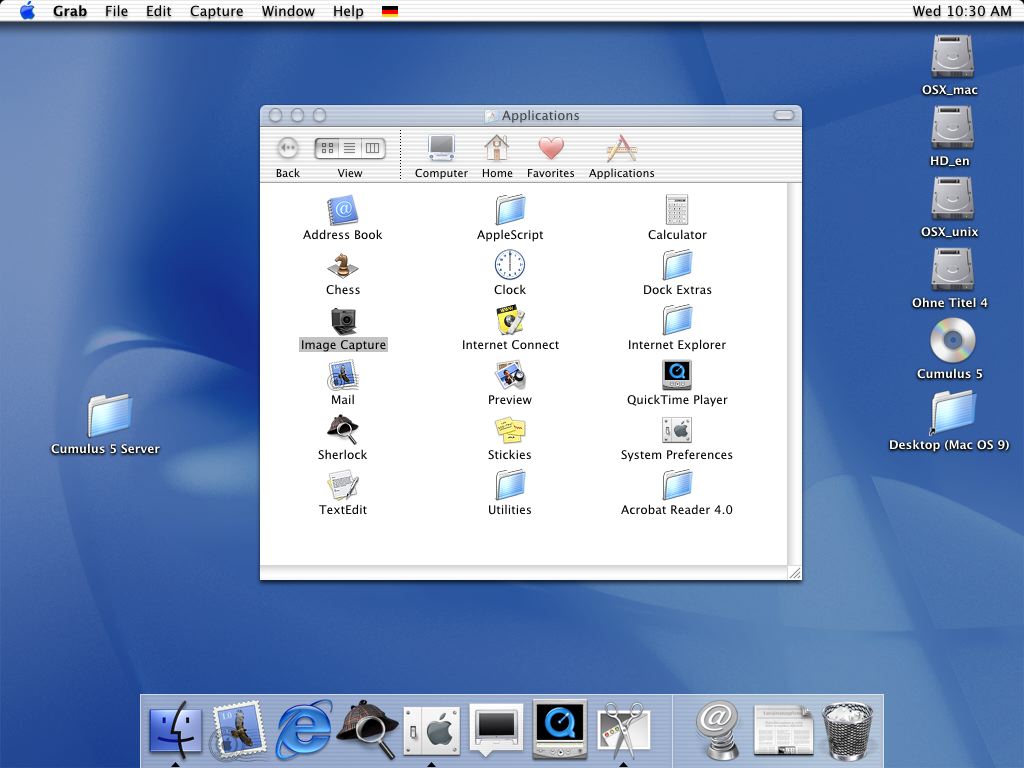Open the File menu
Screen dimensions: 1024x768
(x=116, y=11)
